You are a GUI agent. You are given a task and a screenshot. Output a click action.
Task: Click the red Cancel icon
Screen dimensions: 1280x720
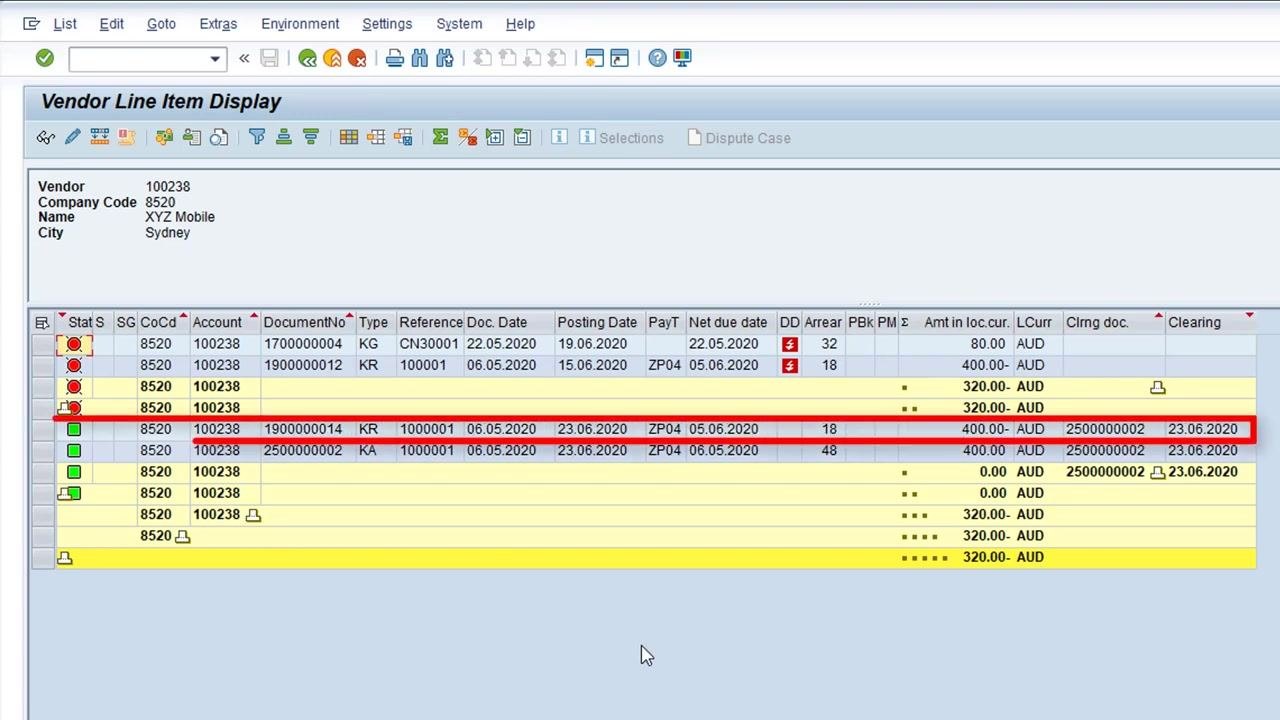pyautogui.click(x=357, y=59)
